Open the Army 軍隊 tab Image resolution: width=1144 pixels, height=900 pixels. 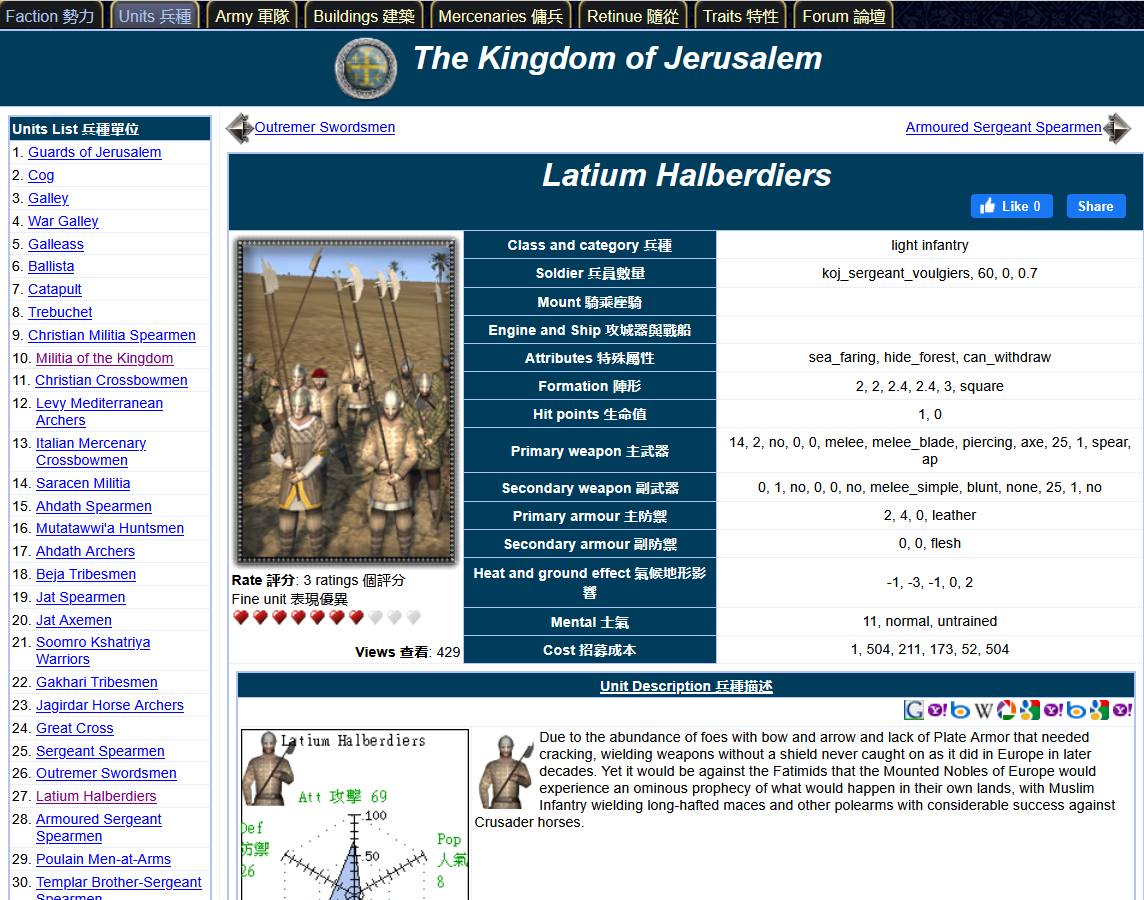252,16
